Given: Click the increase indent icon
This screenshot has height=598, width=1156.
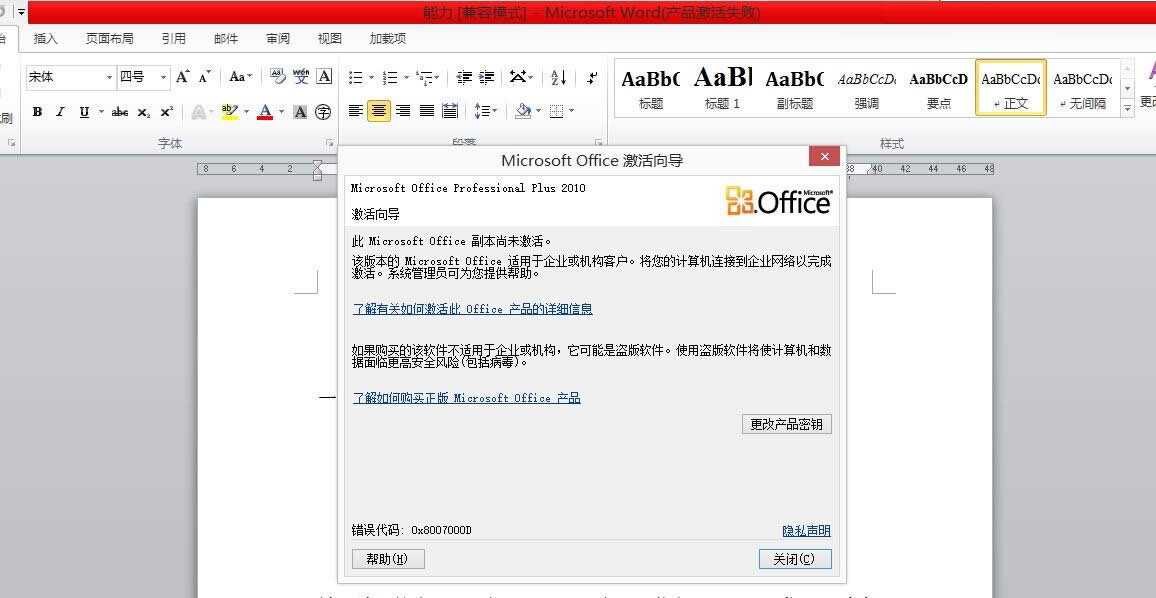Looking at the screenshot, I should click(x=487, y=78).
